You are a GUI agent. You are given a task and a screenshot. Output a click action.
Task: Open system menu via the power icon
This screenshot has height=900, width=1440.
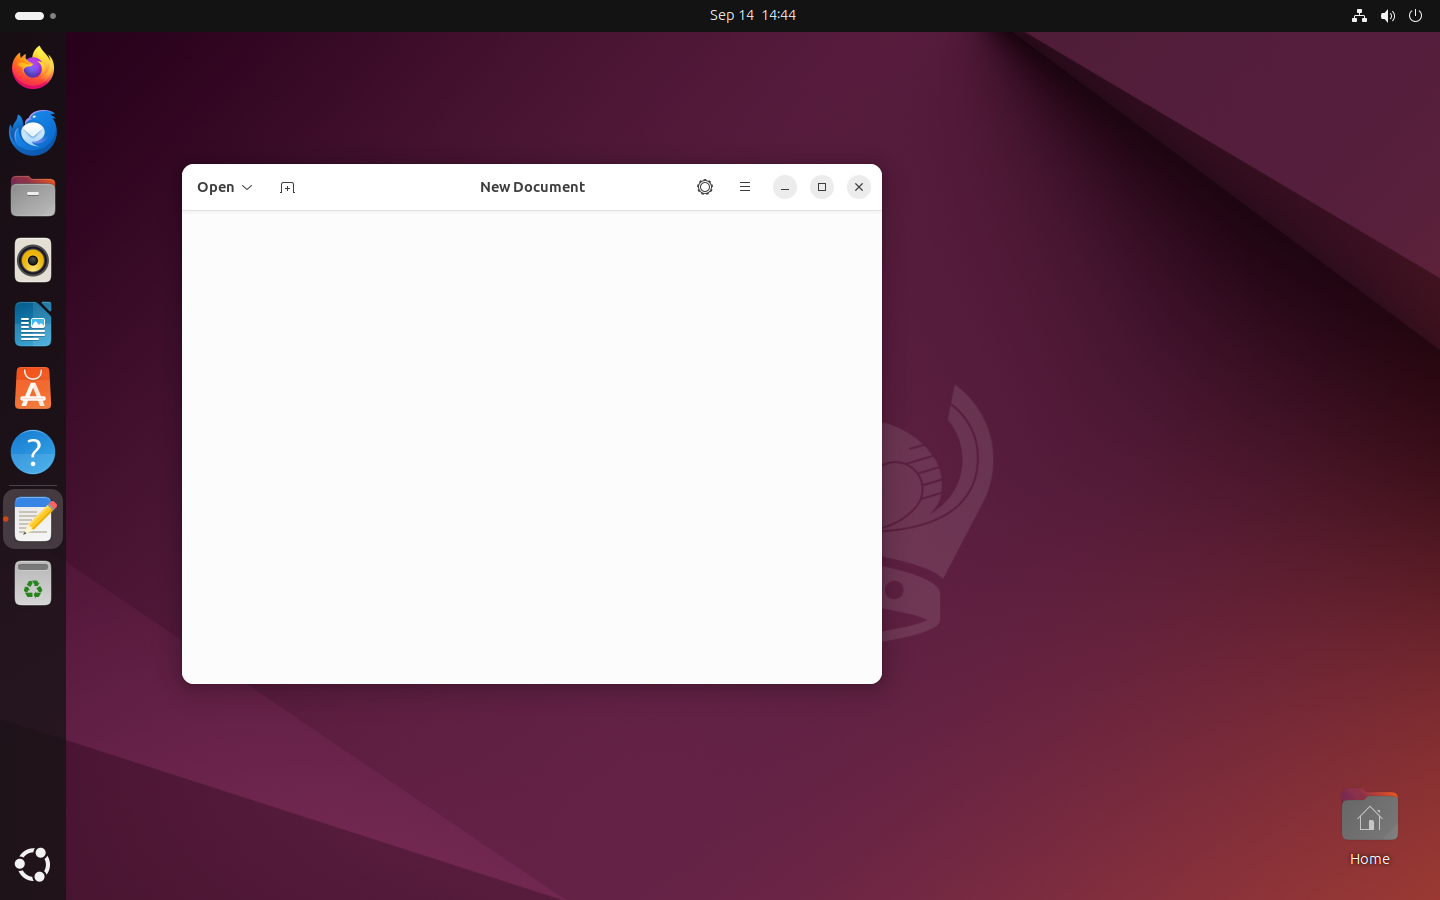tap(1415, 15)
